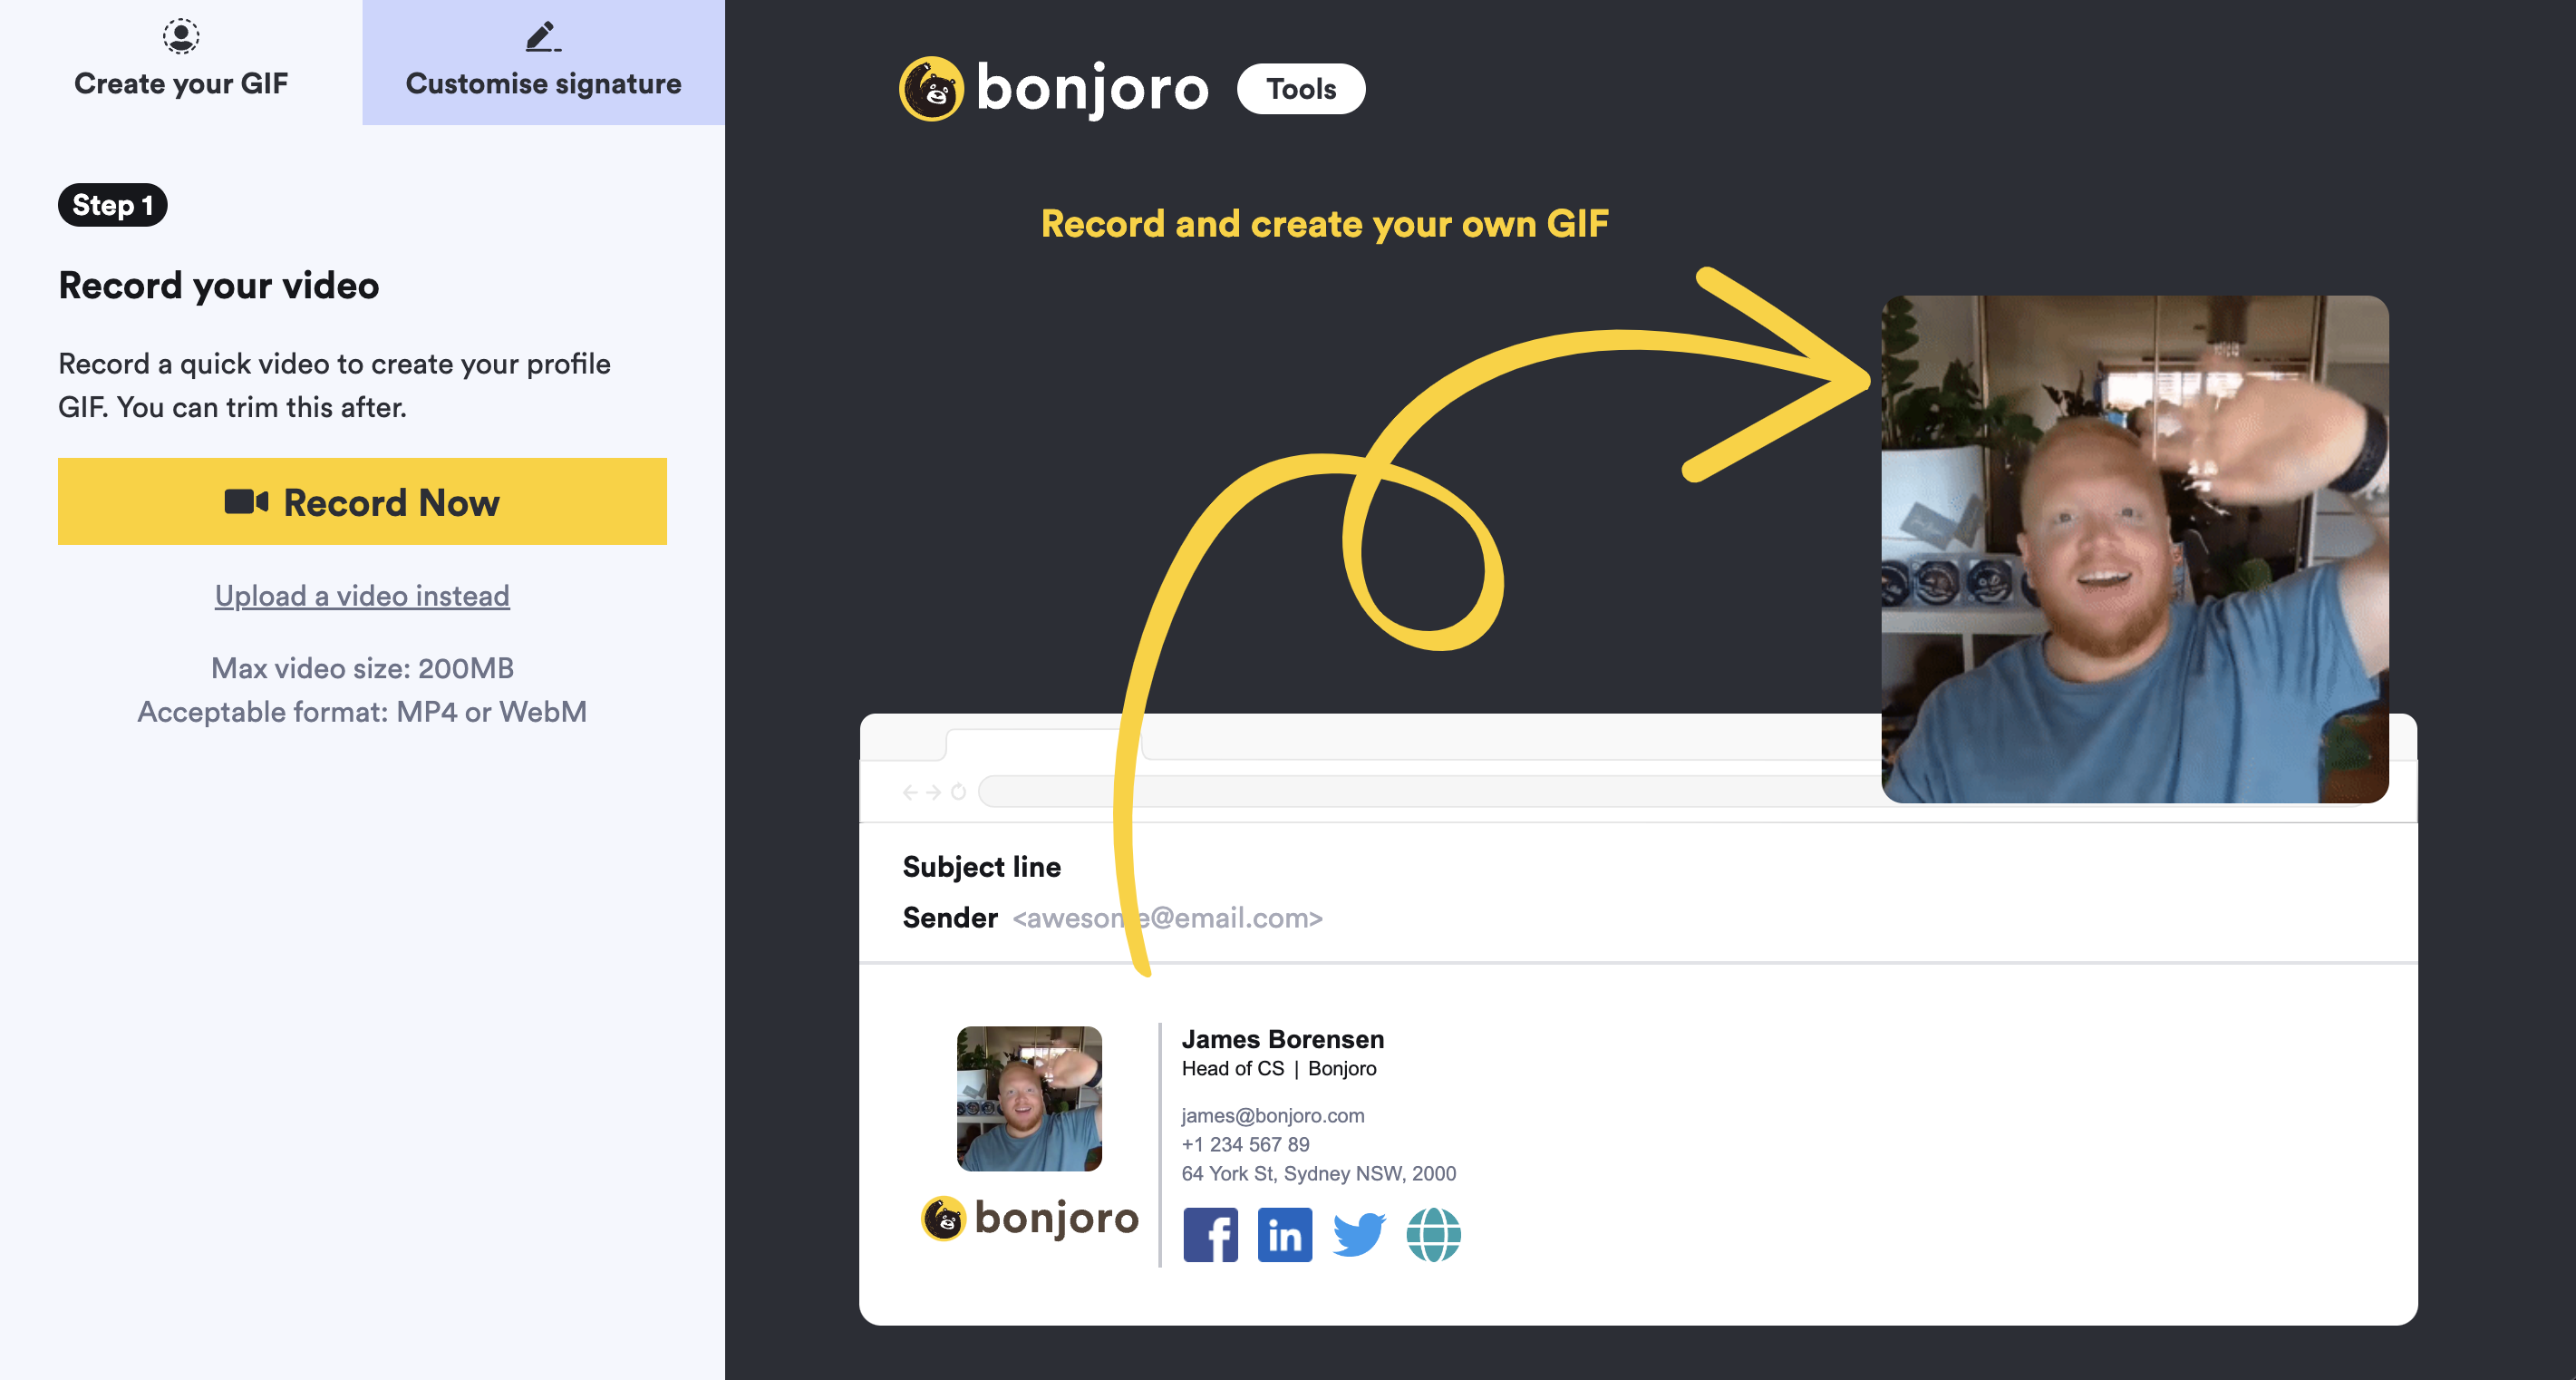2576x1380 pixels.
Task: Click the Step 1 badge
Action: pyautogui.click(x=112, y=205)
